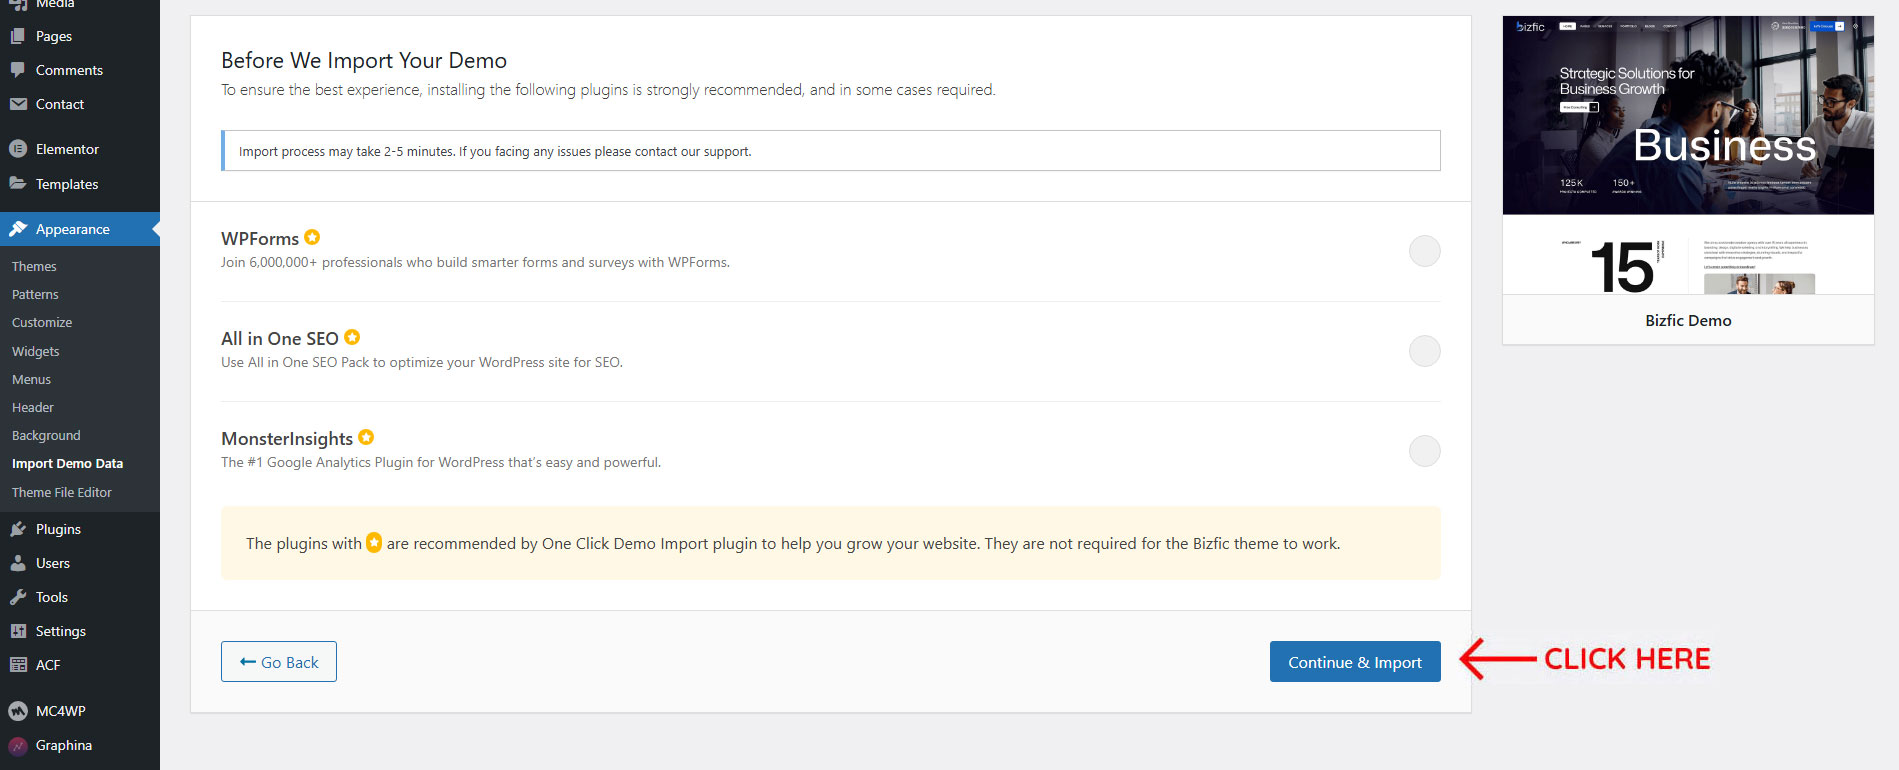Toggle the All in One SEO checkbox
This screenshot has height=770, width=1899.
1424,351
